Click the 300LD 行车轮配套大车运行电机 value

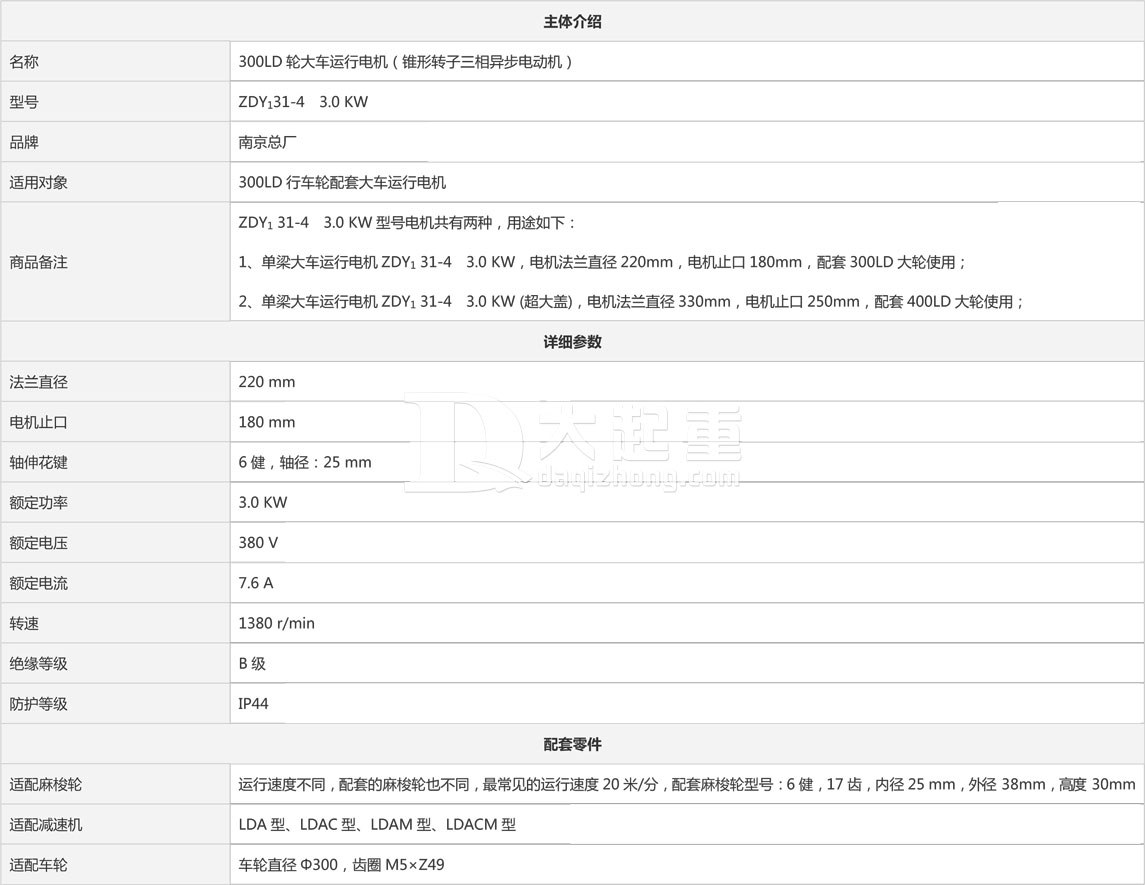click(x=342, y=182)
